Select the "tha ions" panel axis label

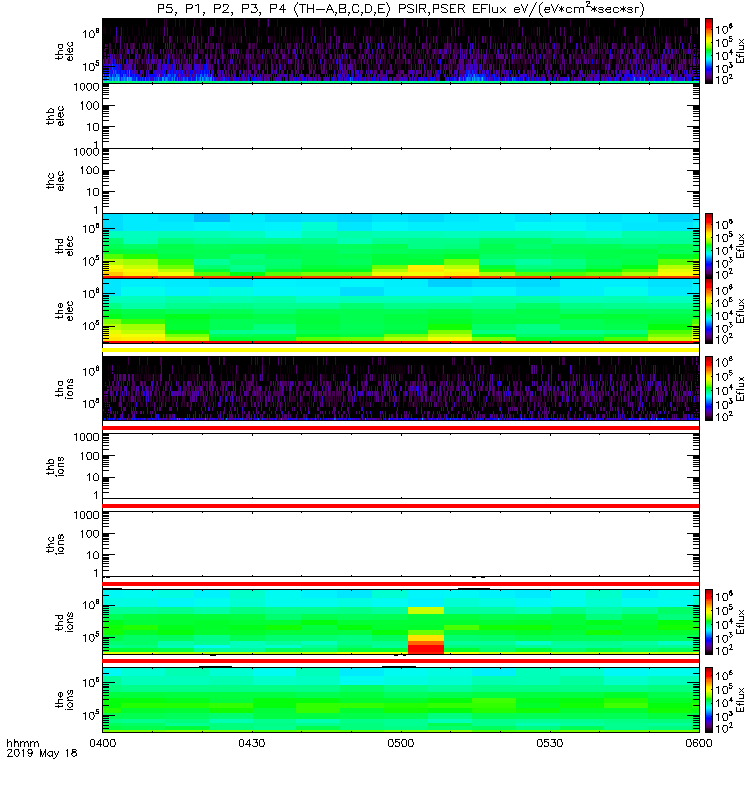click(x=64, y=388)
